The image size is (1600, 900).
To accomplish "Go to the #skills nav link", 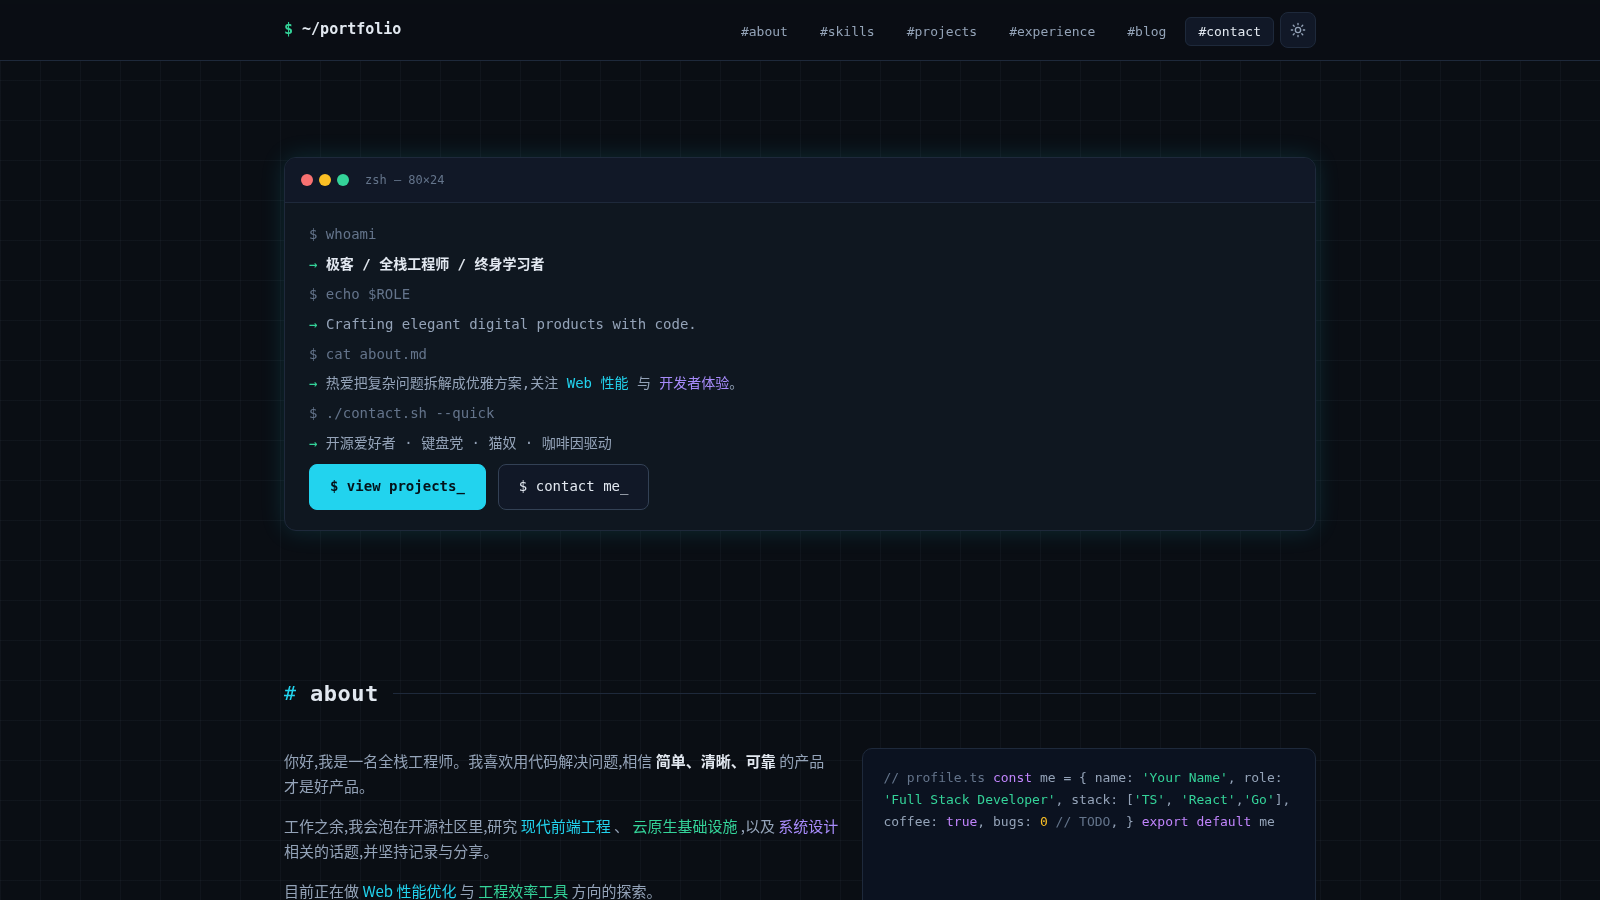I will click(847, 32).
